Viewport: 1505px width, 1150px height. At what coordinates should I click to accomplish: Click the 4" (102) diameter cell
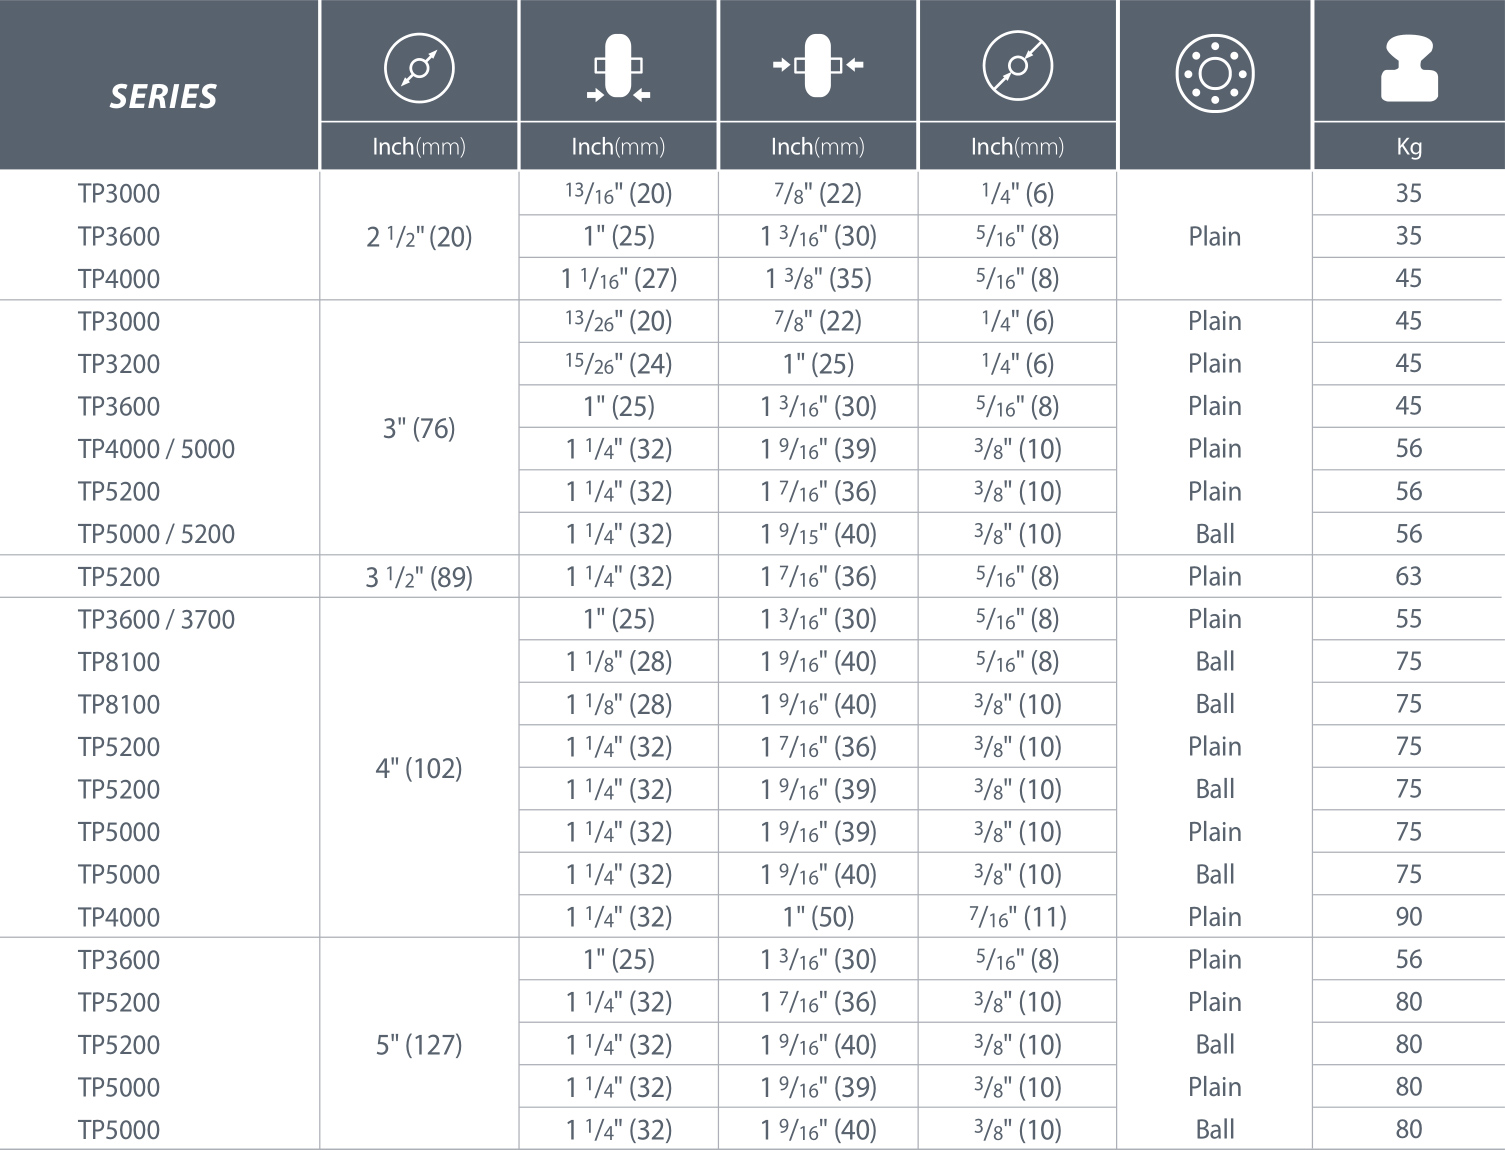(x=419, y=768)
